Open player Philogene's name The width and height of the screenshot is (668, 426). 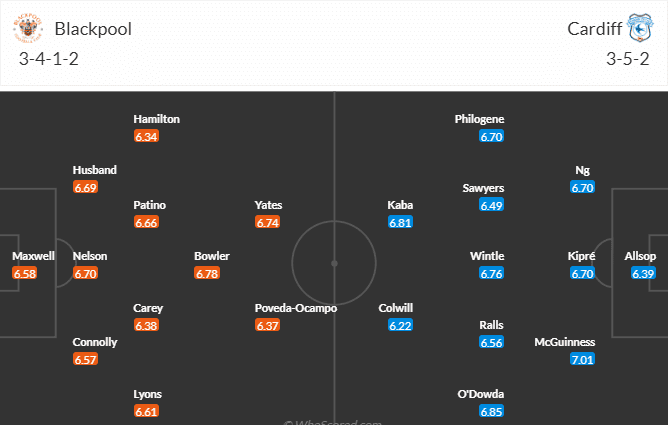coord(480,119)
